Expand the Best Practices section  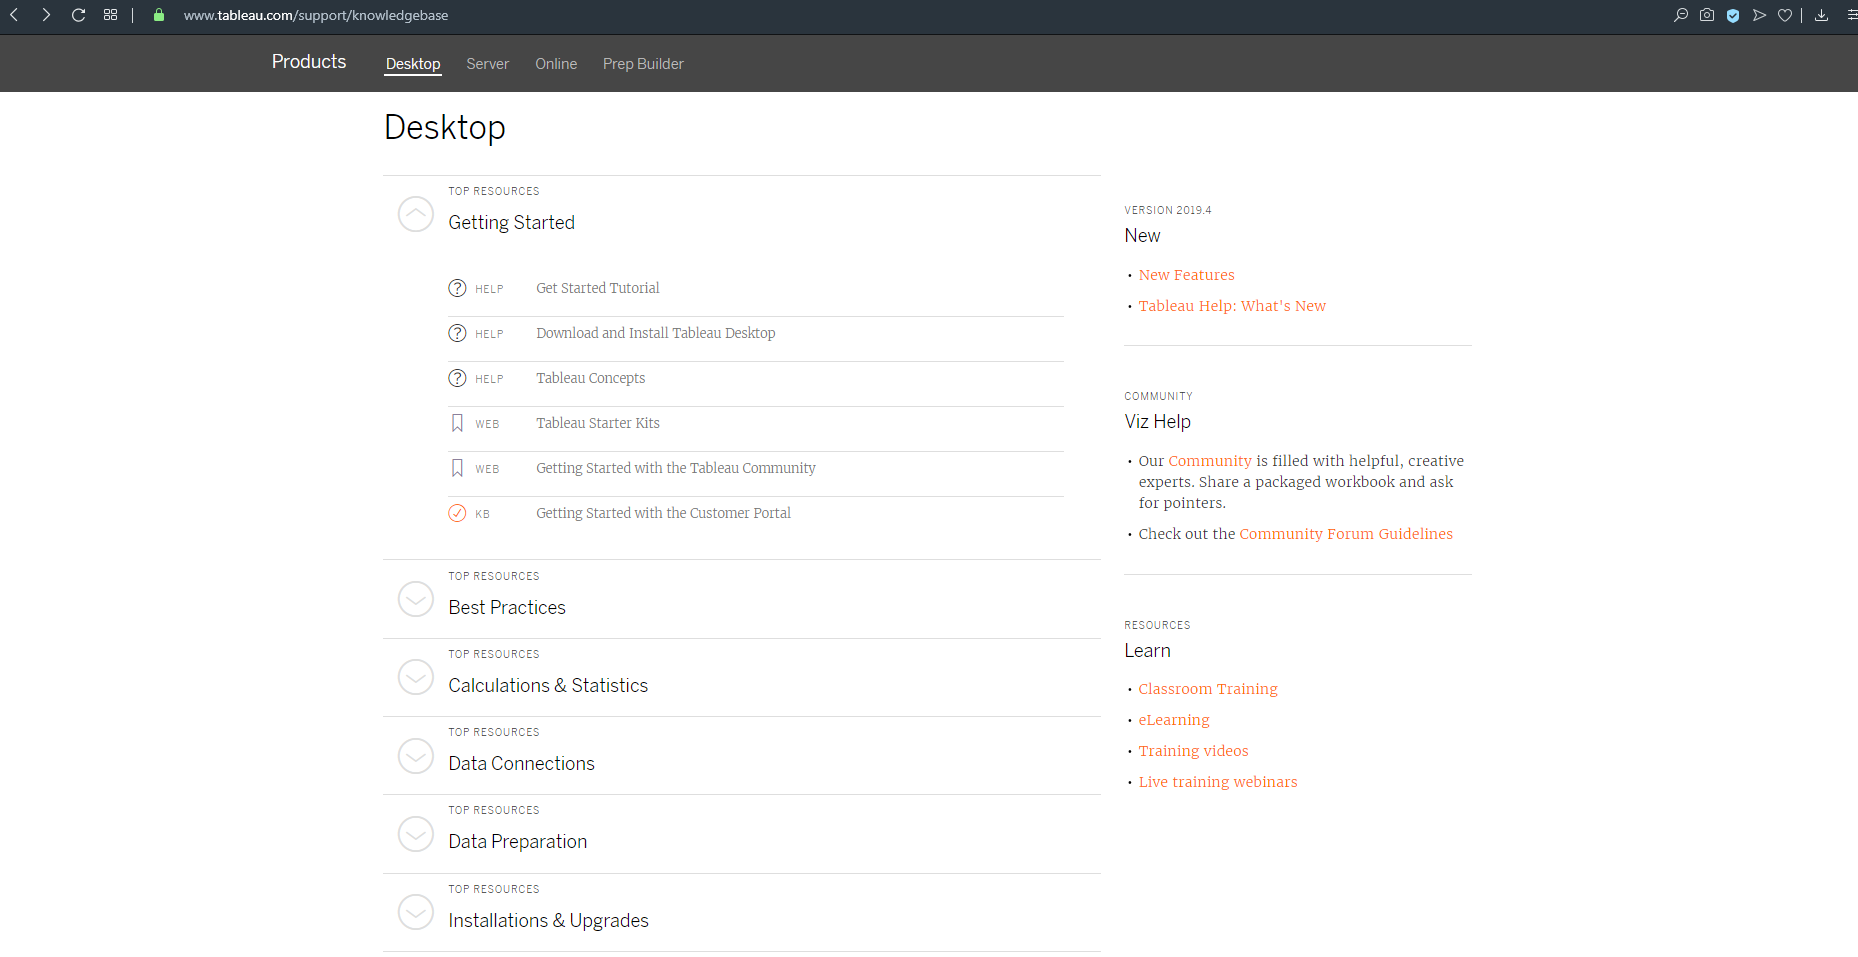click(x=416, y=599)
